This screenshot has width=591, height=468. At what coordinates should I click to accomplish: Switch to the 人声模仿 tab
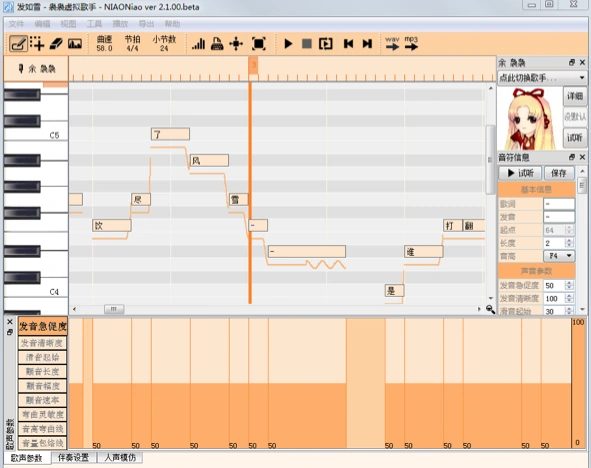(120, 457)
